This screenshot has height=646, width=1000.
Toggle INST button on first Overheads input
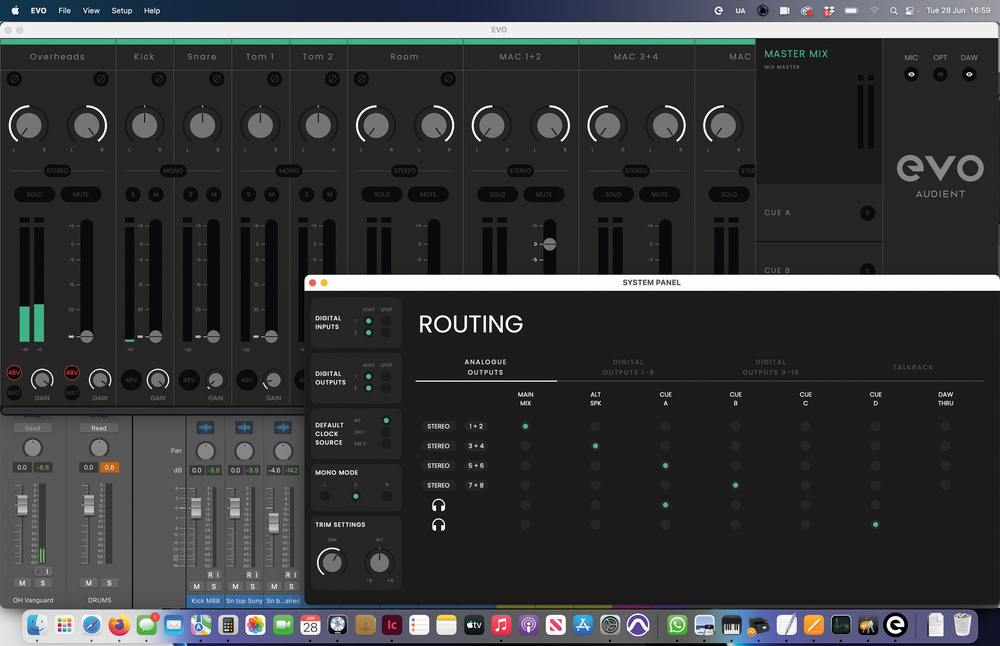[14, 393]
